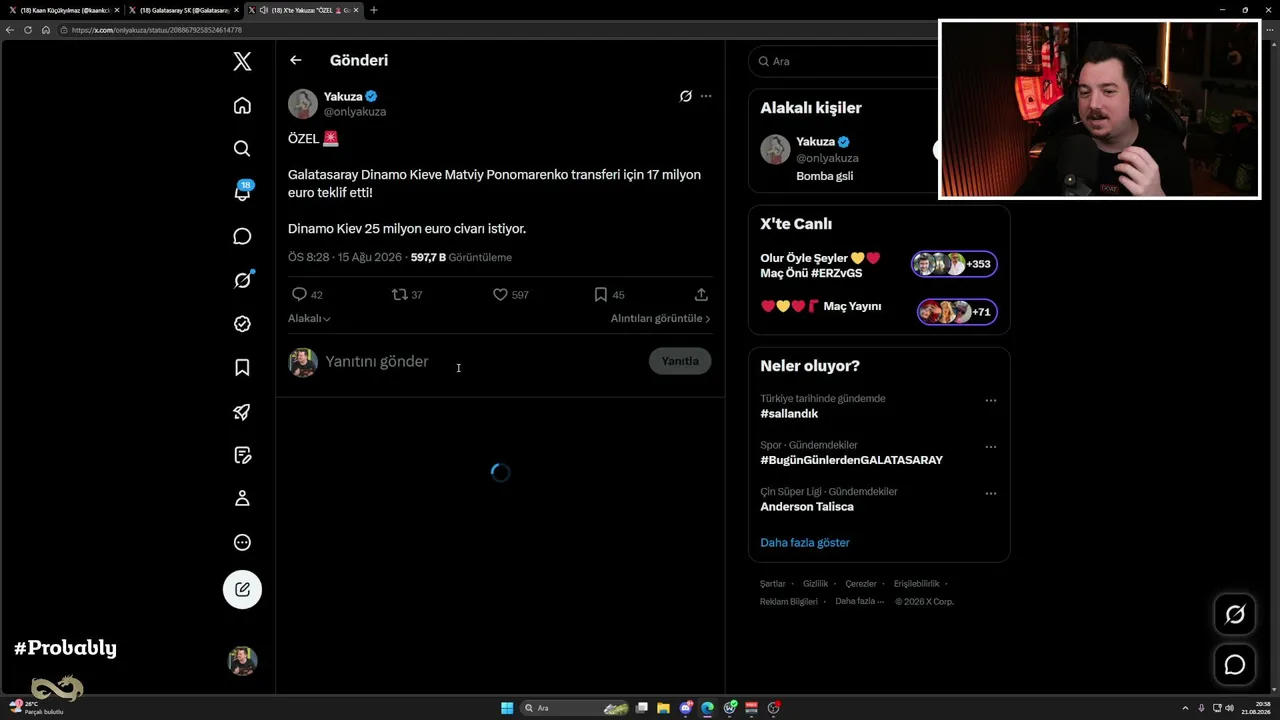Open Grok from the left sidebar
Viewport: 1280px width, 720px height.
point(242,280)
